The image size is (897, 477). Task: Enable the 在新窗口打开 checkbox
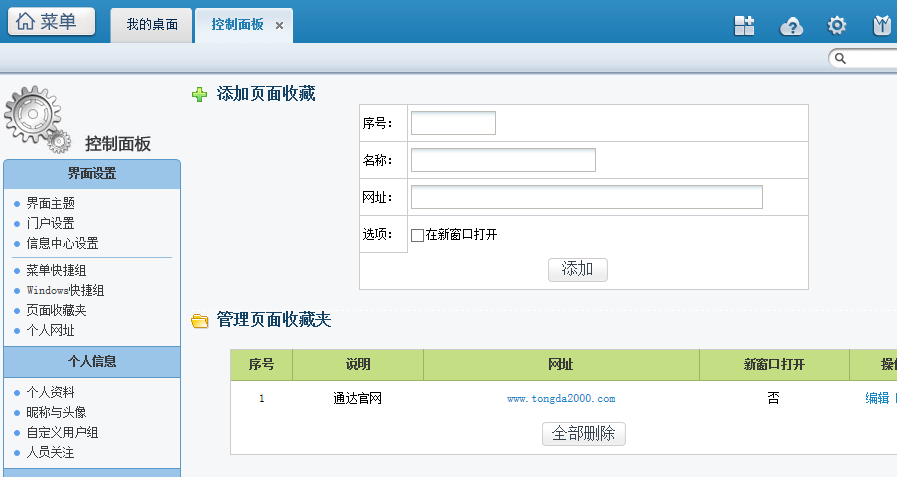[x=418, y=235]
